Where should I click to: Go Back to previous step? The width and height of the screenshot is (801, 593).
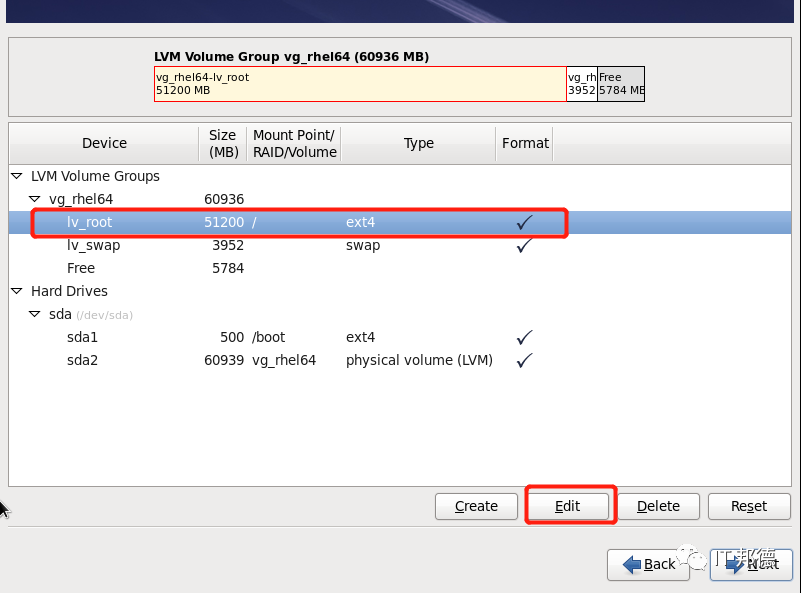(648, 564)
